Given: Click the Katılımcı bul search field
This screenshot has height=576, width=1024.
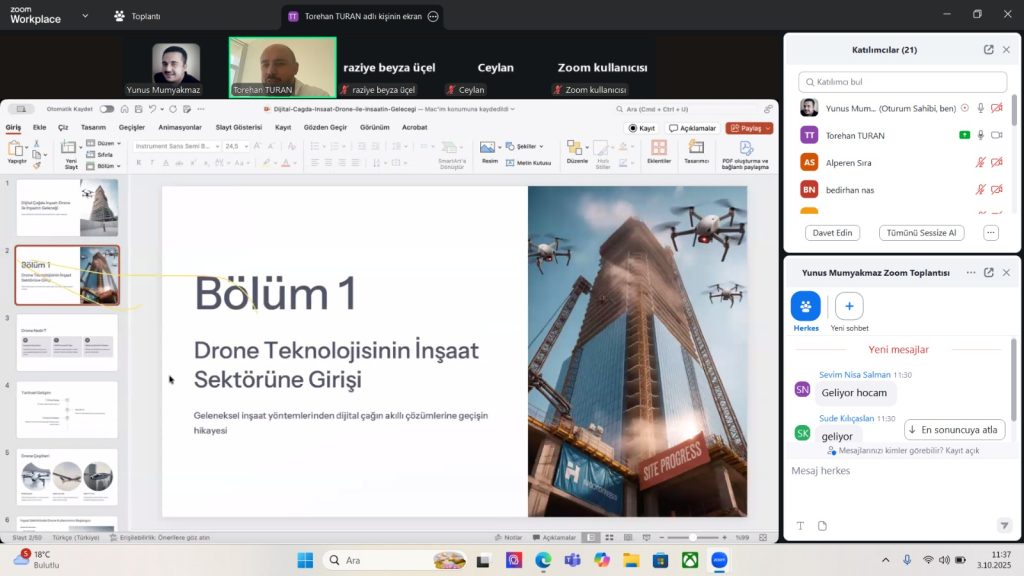Looking at the screenshot, I should tap(902, 82).
